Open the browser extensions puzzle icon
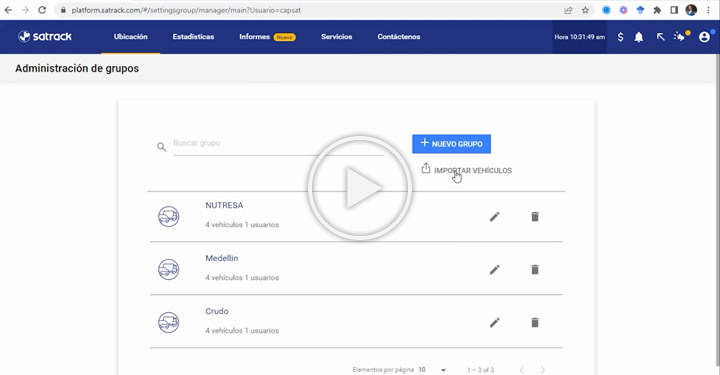 click(657, 10)
